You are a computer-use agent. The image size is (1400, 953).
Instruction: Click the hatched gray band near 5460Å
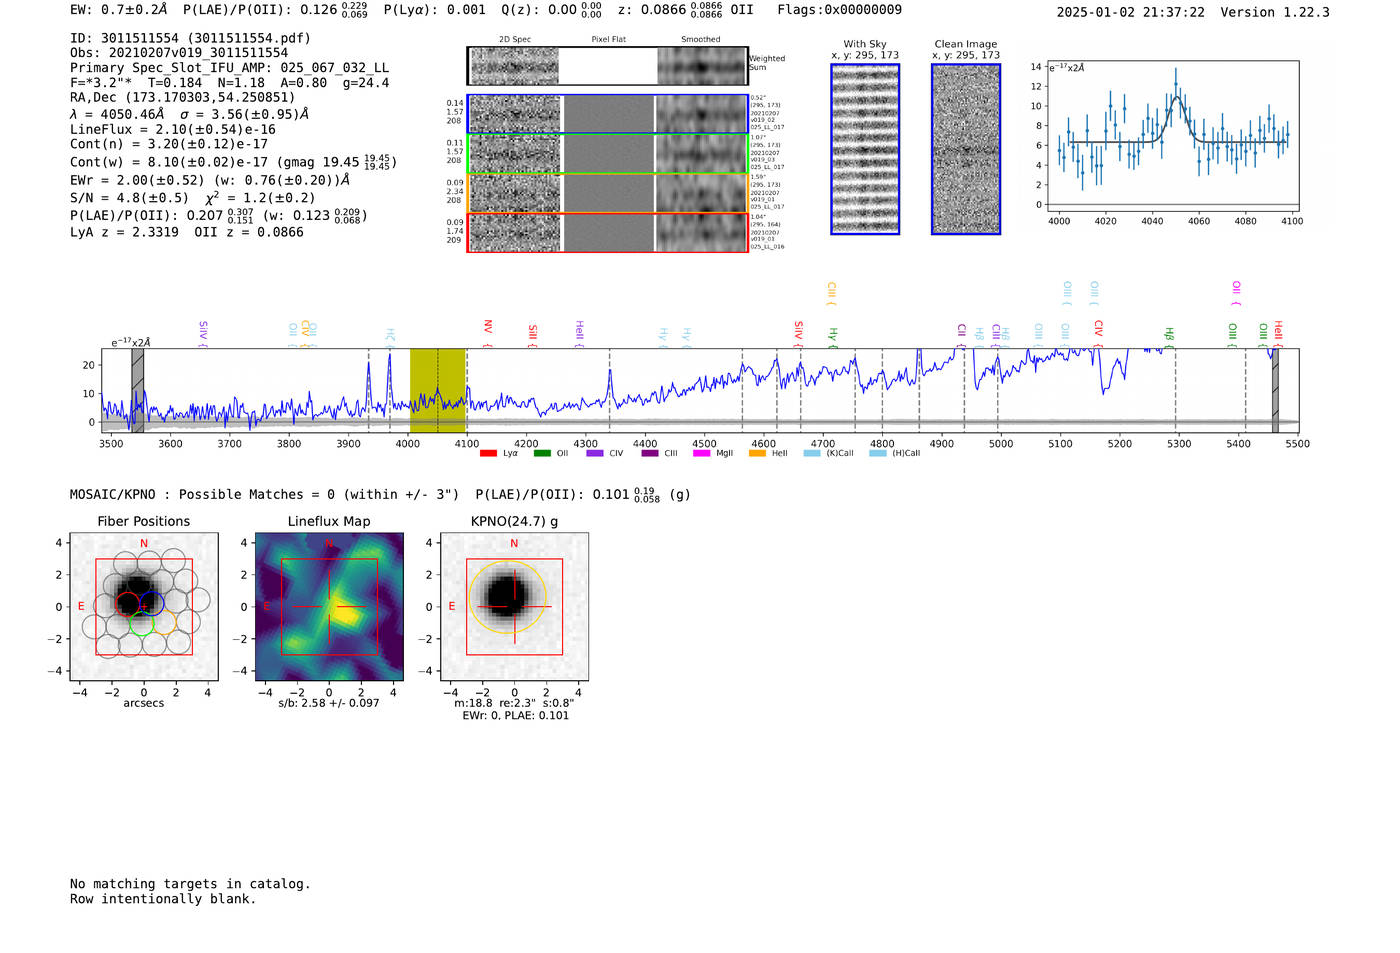1275,390
